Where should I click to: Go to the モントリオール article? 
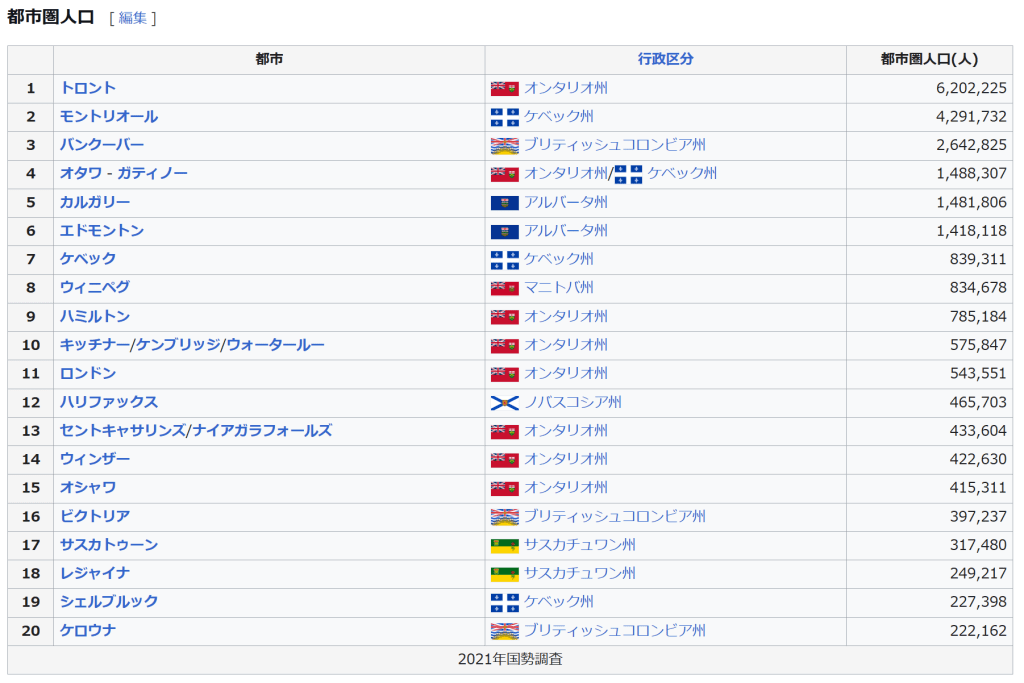click(x=109, y=117)
